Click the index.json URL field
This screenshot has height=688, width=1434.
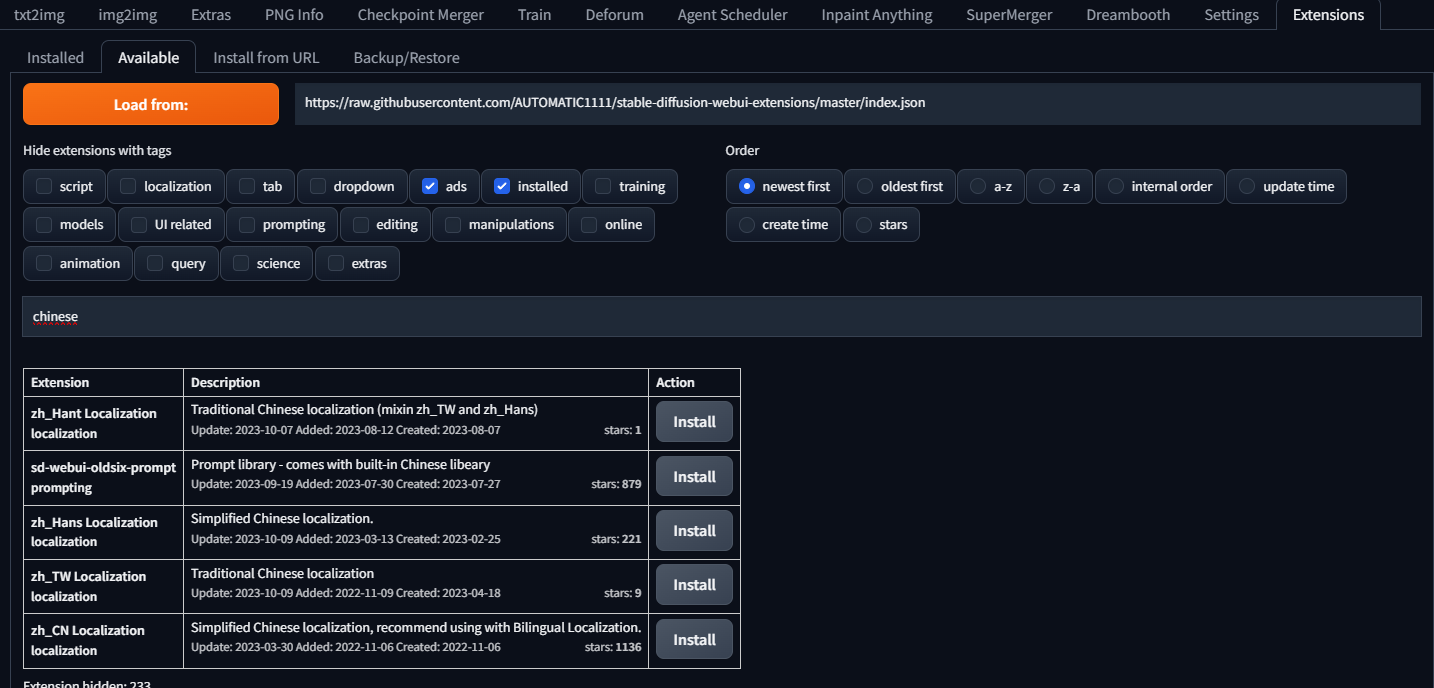pos(857,103)
